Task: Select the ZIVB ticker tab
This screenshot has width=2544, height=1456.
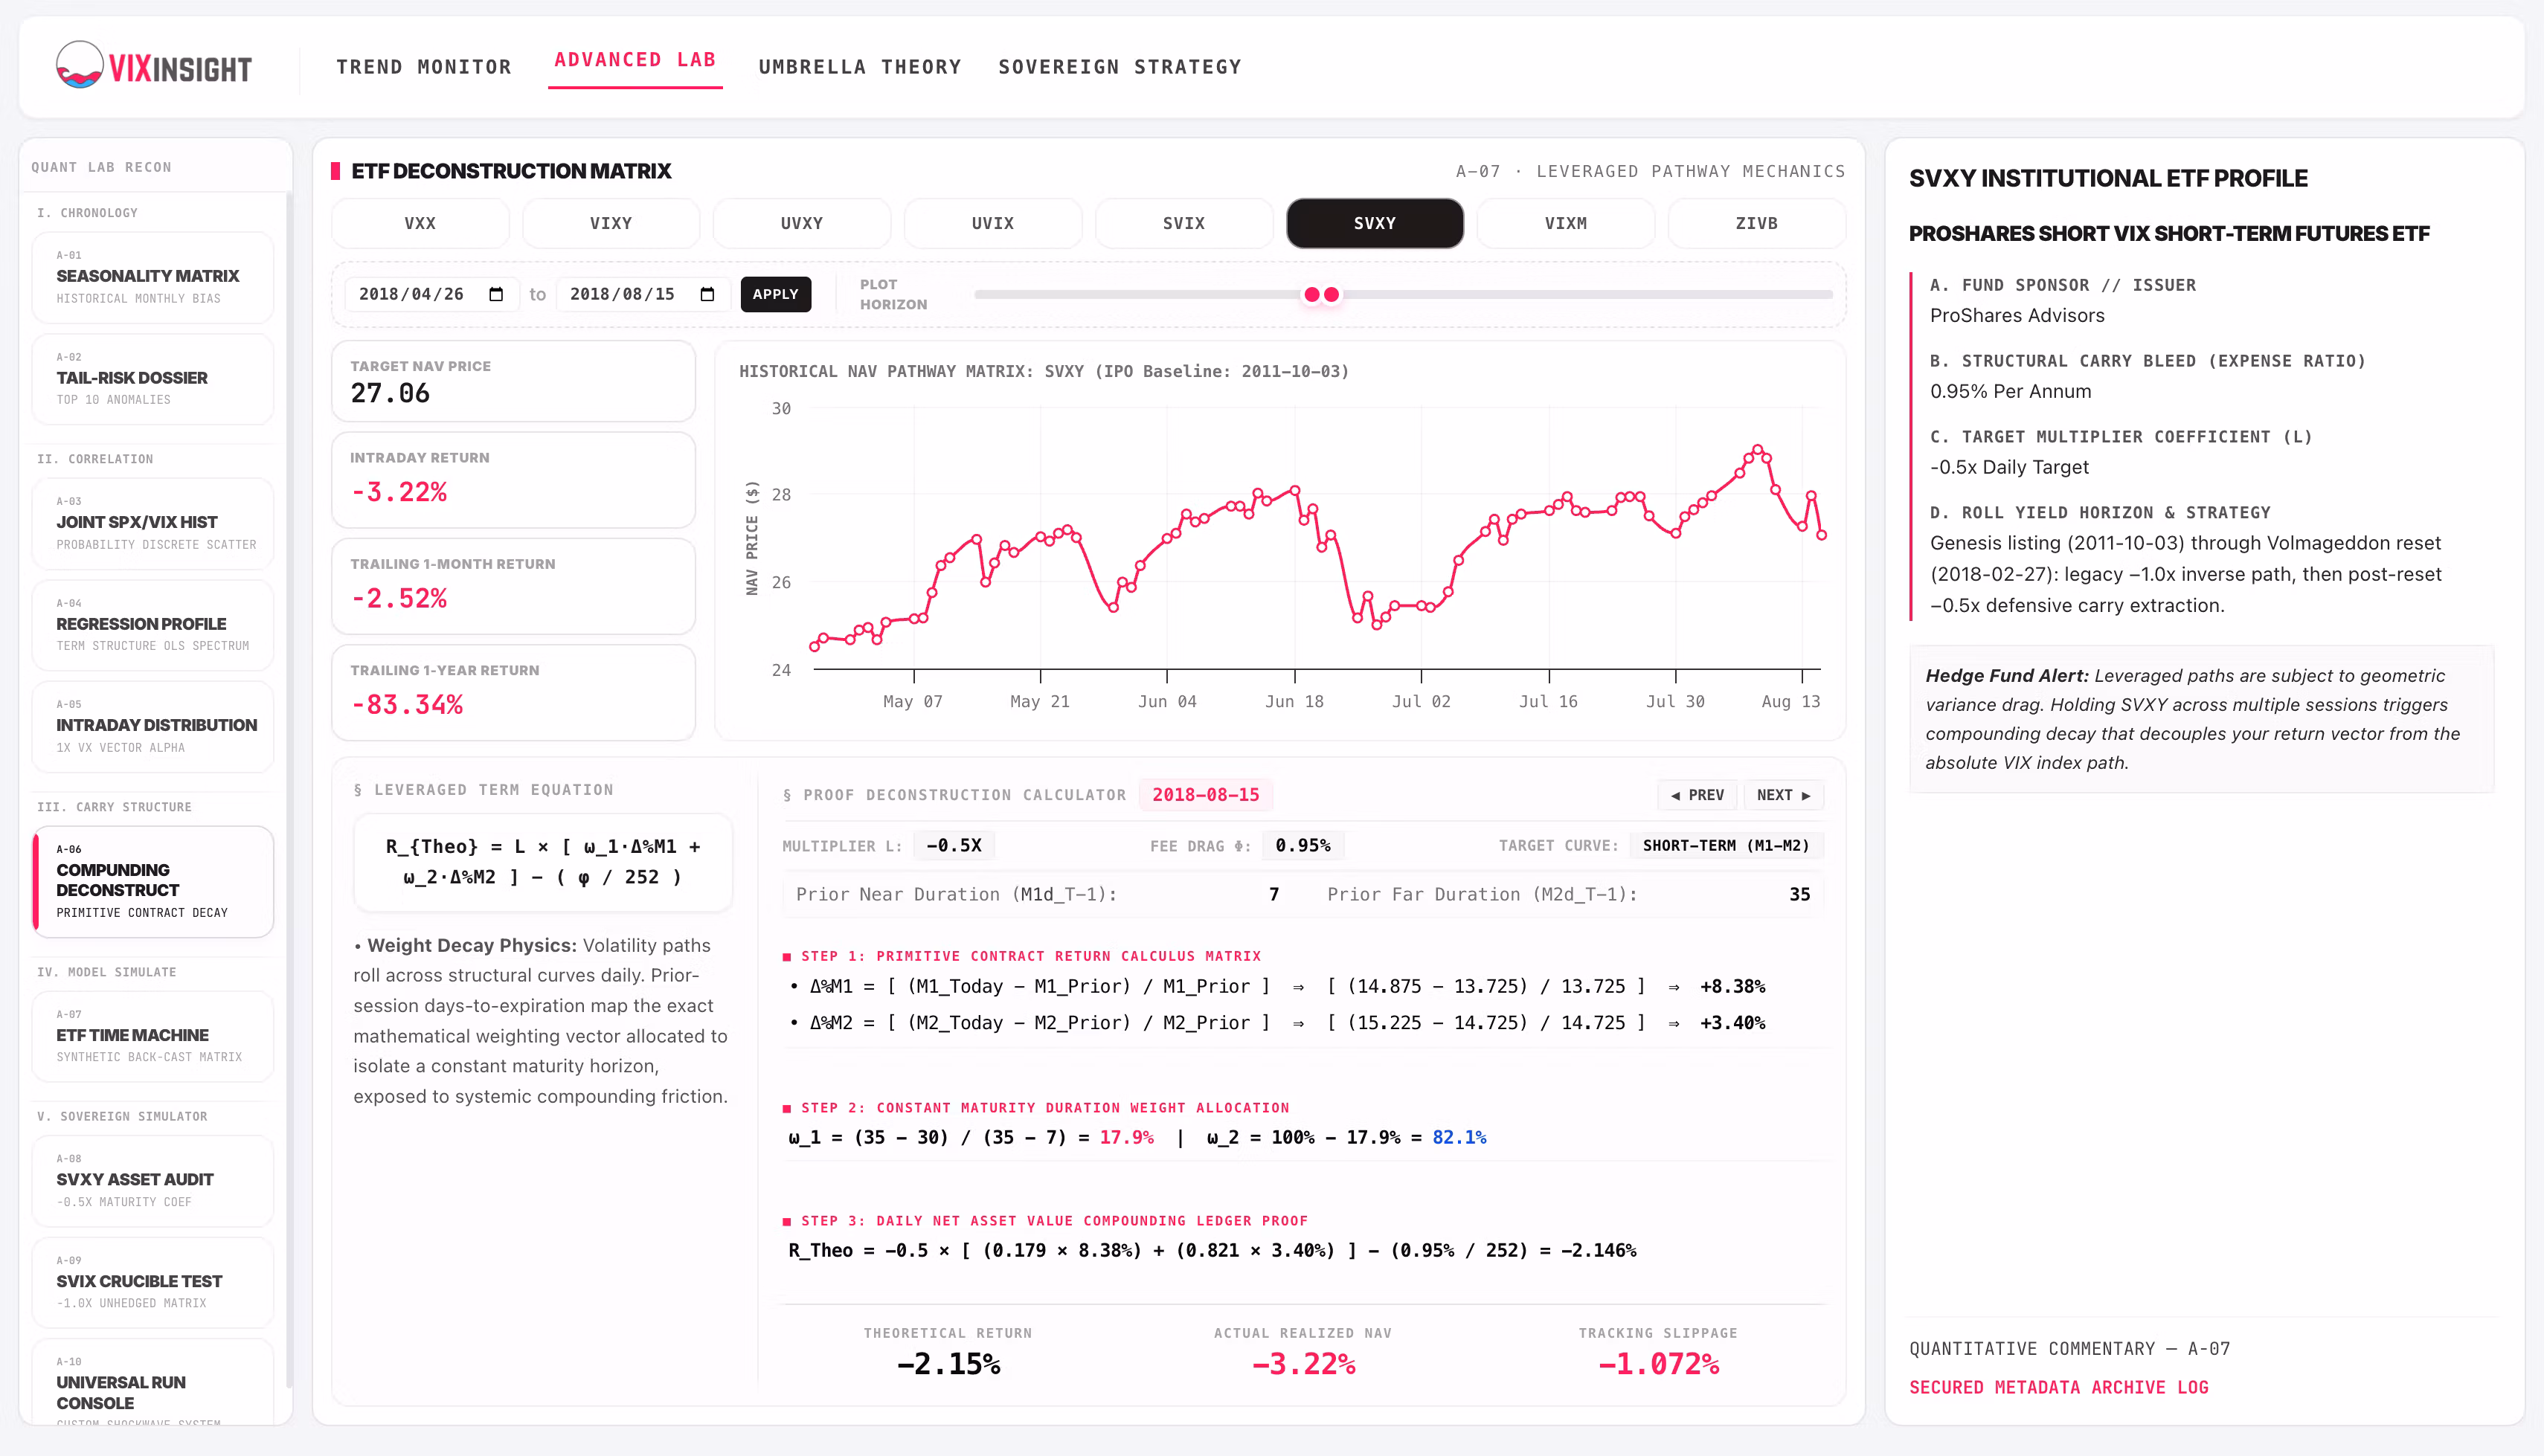Action: tap(1757, 223)
